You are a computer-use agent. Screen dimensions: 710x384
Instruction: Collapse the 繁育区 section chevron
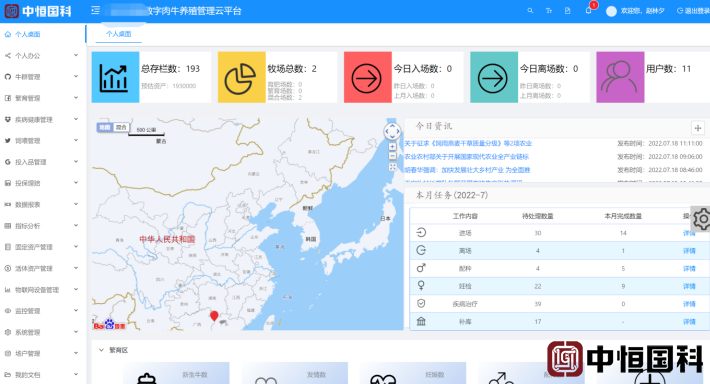click(x=101, y=350)
